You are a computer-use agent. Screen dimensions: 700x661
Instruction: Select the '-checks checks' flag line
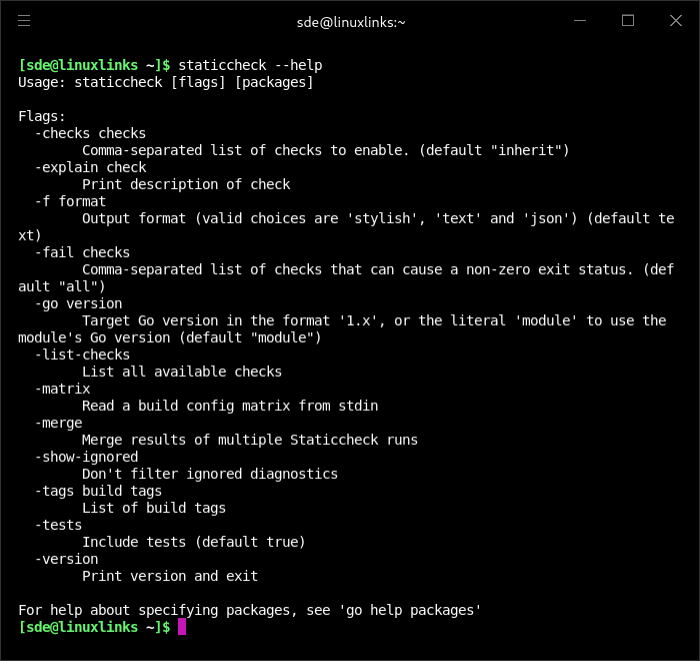[x=90, y=133]
